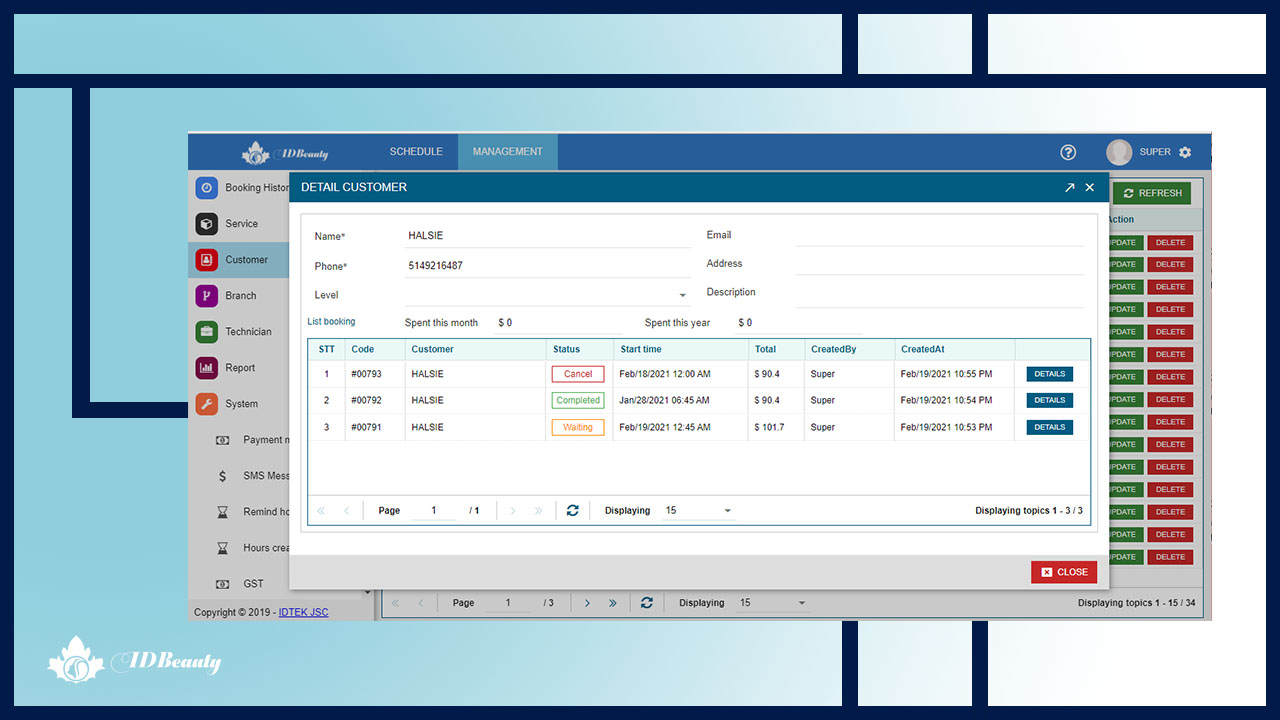This screenshot has width=1280, height=720.
Task: Click the user avatar picture
Action: 1119,152
